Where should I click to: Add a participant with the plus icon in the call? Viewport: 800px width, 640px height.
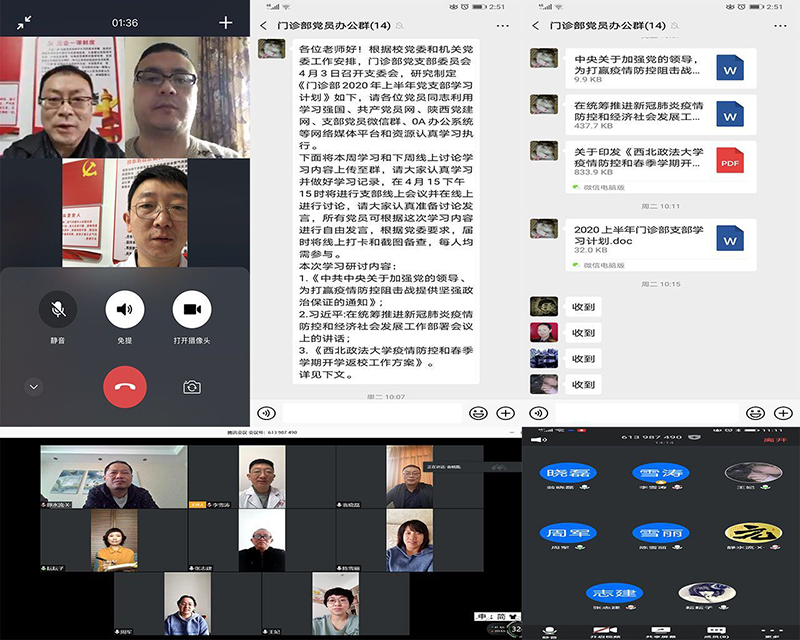click(226, 22)
